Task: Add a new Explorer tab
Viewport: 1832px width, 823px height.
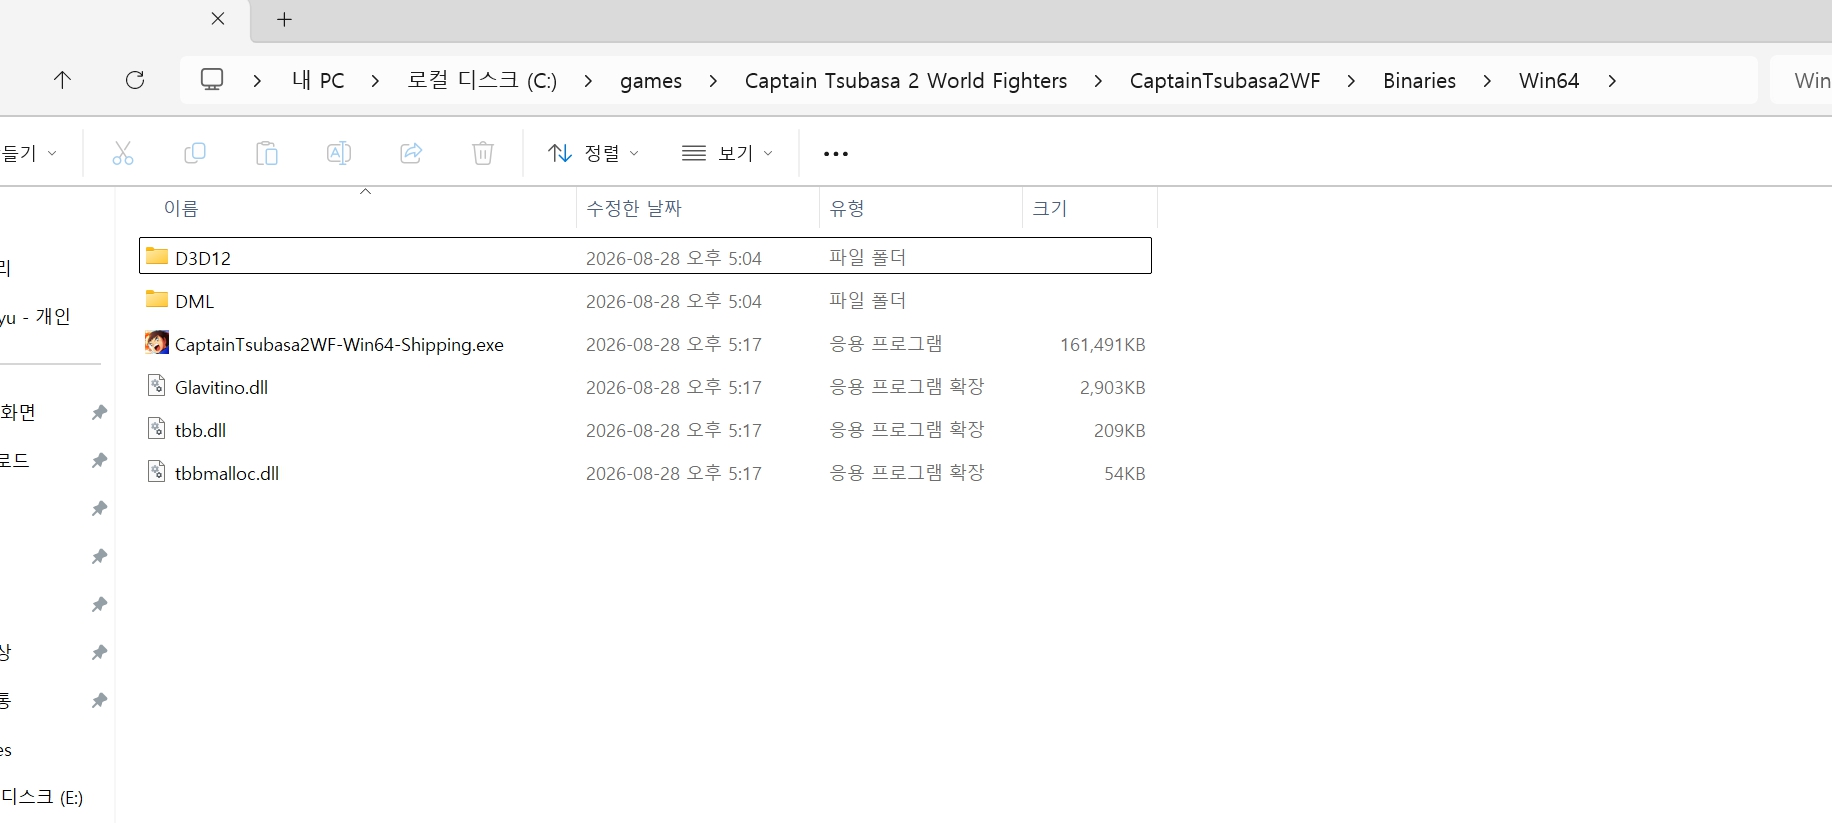Action: (x=284, y=20)
